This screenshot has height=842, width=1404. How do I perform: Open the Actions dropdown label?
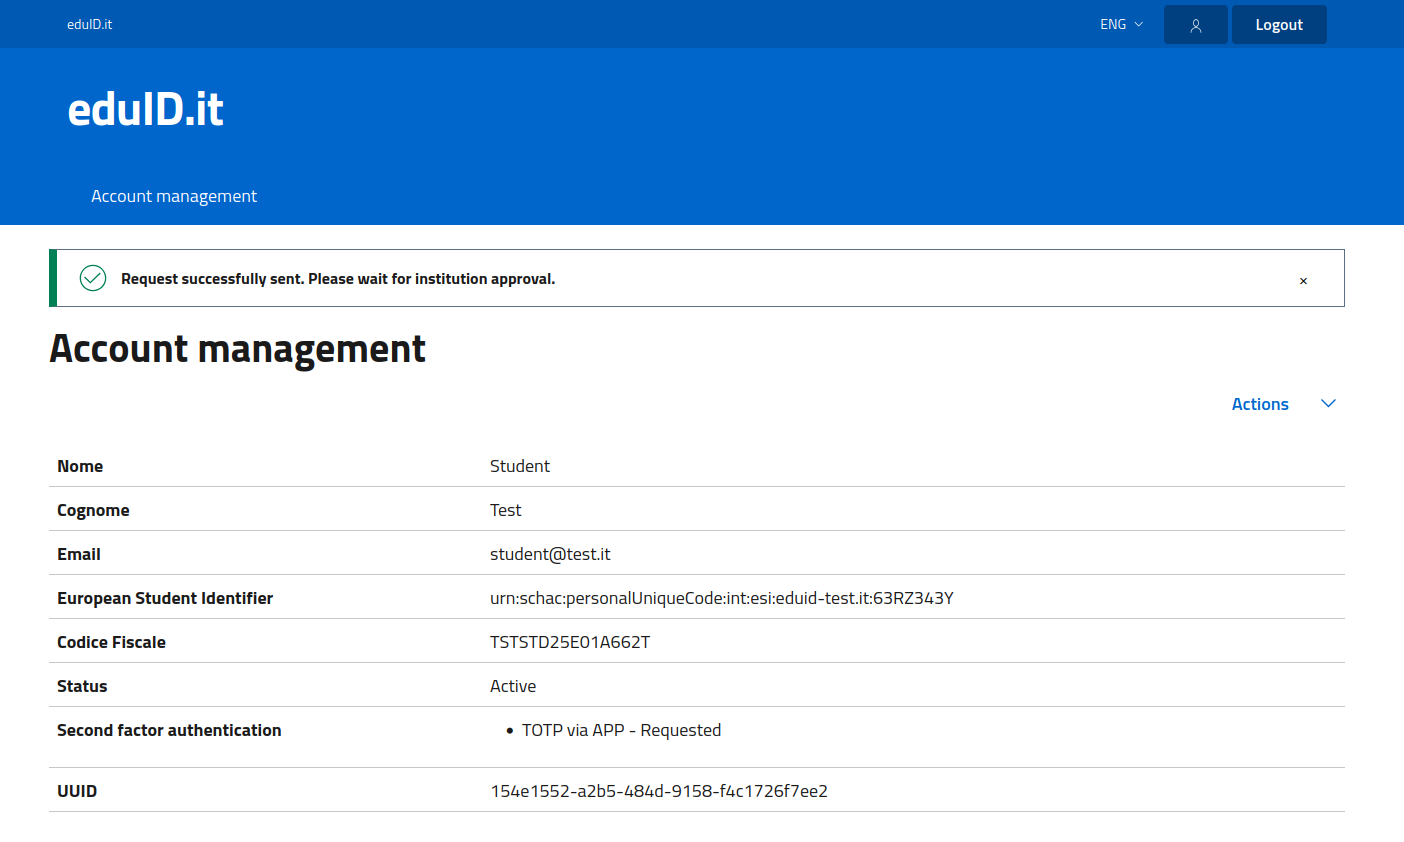(1259, 404)
